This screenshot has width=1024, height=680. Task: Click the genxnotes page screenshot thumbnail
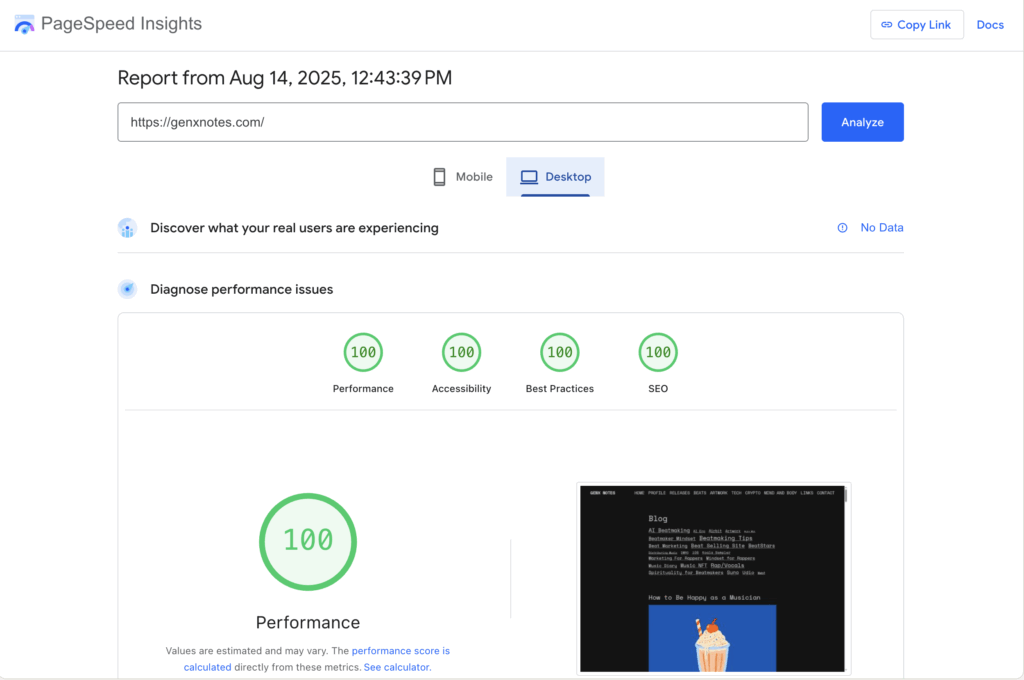coord(712,579)
